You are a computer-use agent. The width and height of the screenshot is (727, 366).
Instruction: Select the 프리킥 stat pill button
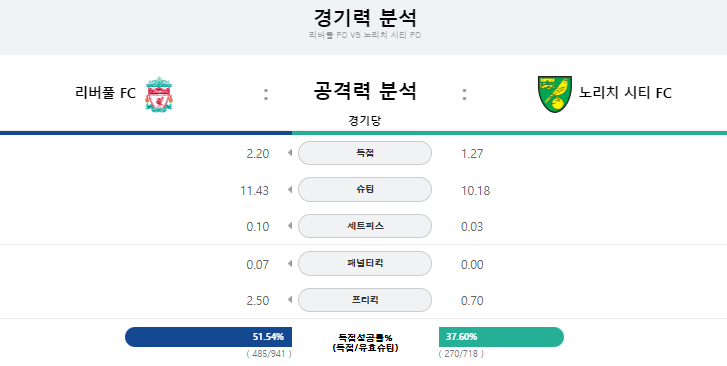click(365, 300)
